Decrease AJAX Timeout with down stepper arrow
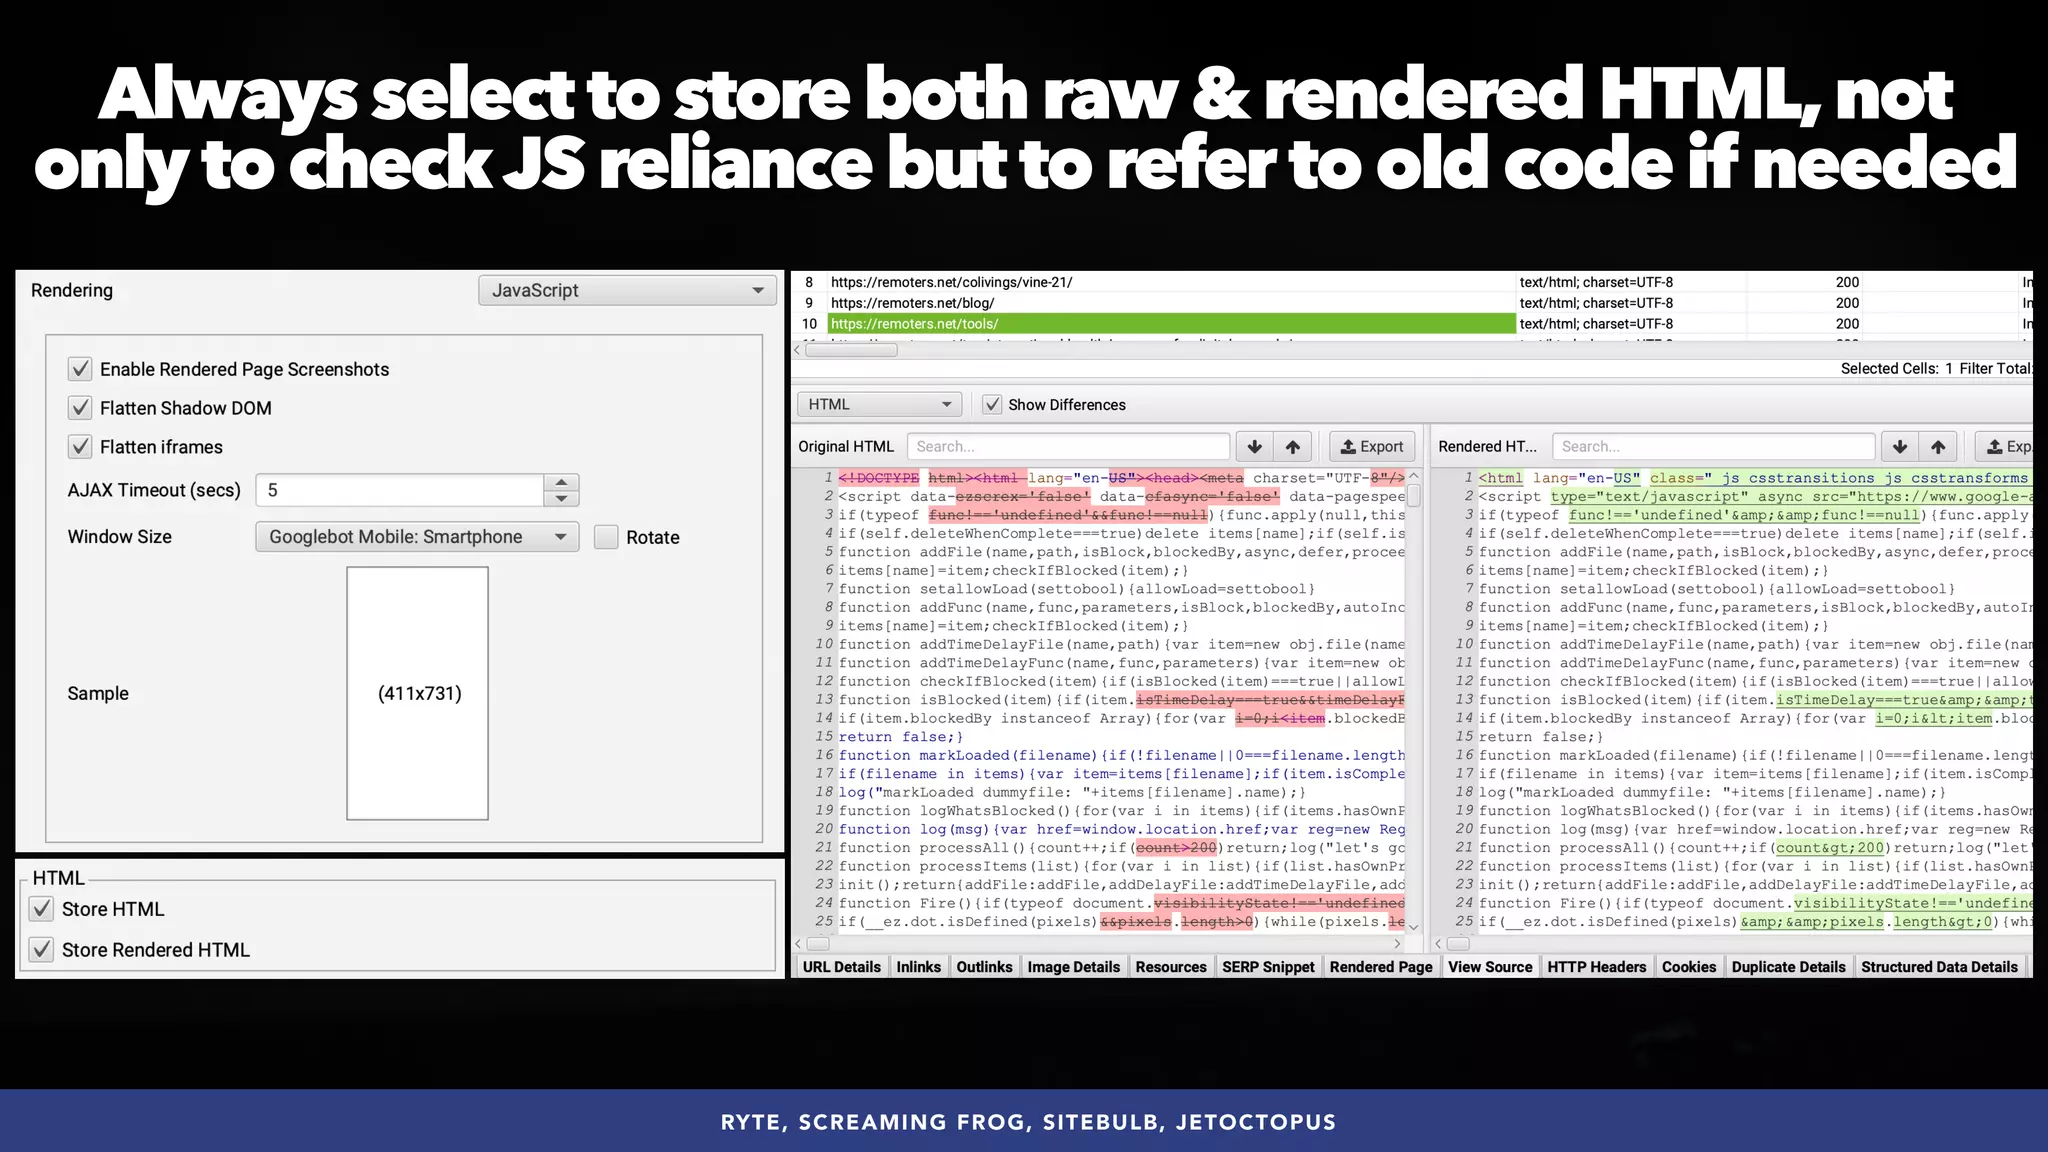This screenshot has height=1152, width=2048. point(561,498)
